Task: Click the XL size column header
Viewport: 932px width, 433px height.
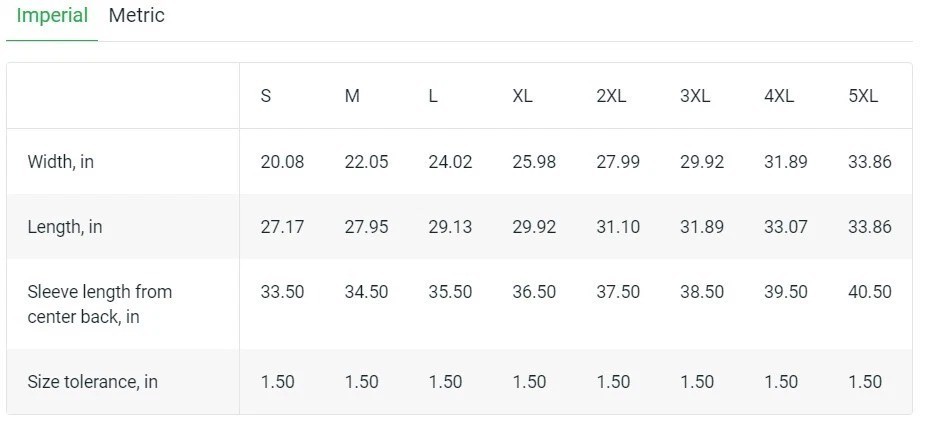Action: click(522, 96)
